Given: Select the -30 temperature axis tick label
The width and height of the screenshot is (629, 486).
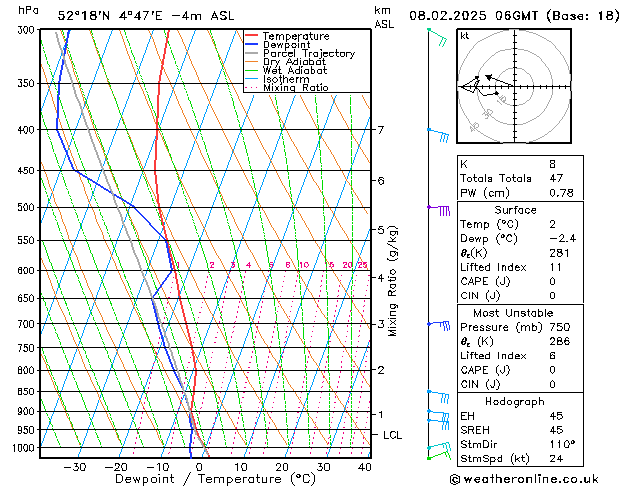Looking at the screenshot, I should pos(74,467).
